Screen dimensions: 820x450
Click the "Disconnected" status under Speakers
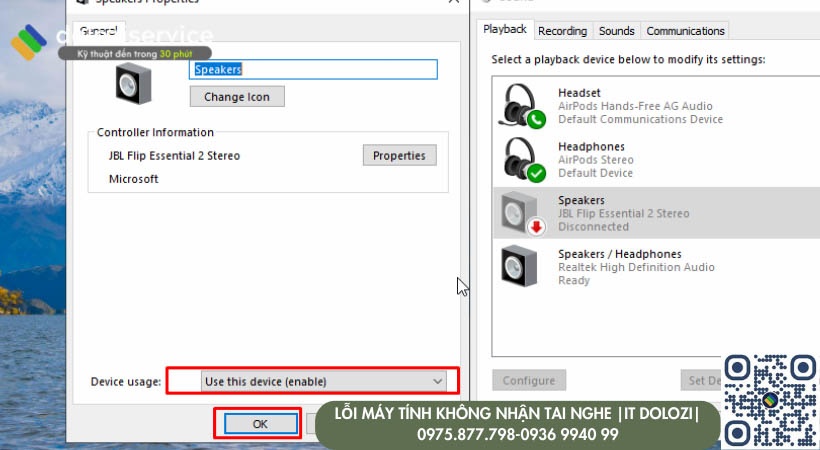(593, 227)
